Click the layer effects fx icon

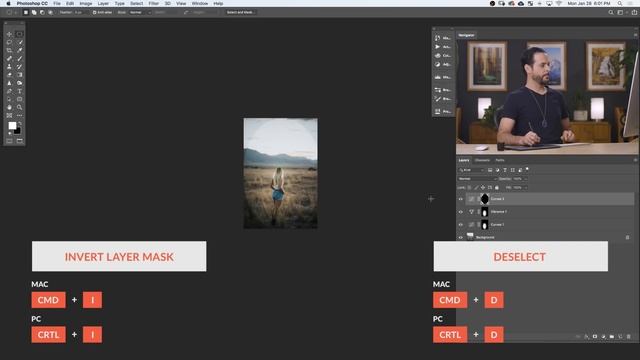pyautogui.click(x=587, y=337)
